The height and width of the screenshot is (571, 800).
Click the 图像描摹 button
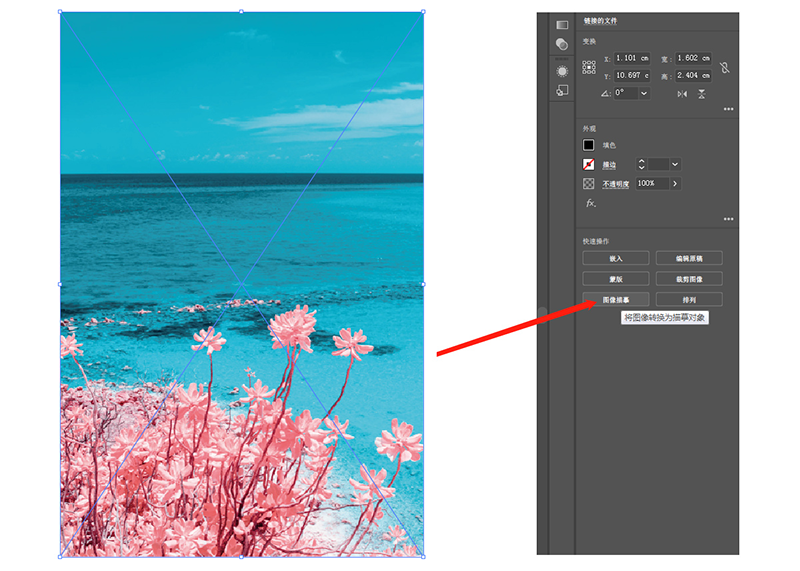coord(615,299)
